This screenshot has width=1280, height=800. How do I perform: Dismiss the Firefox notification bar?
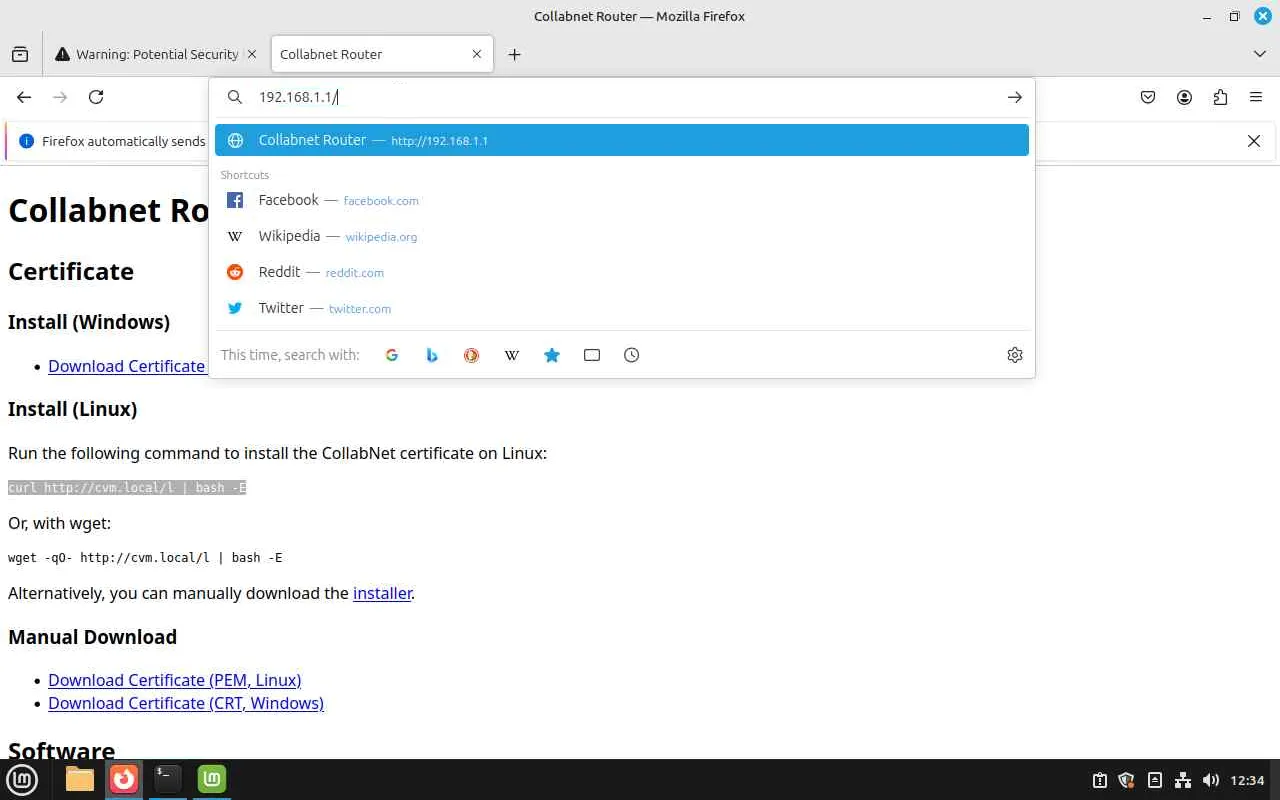pyautogui.click(x=1254, y=141)
